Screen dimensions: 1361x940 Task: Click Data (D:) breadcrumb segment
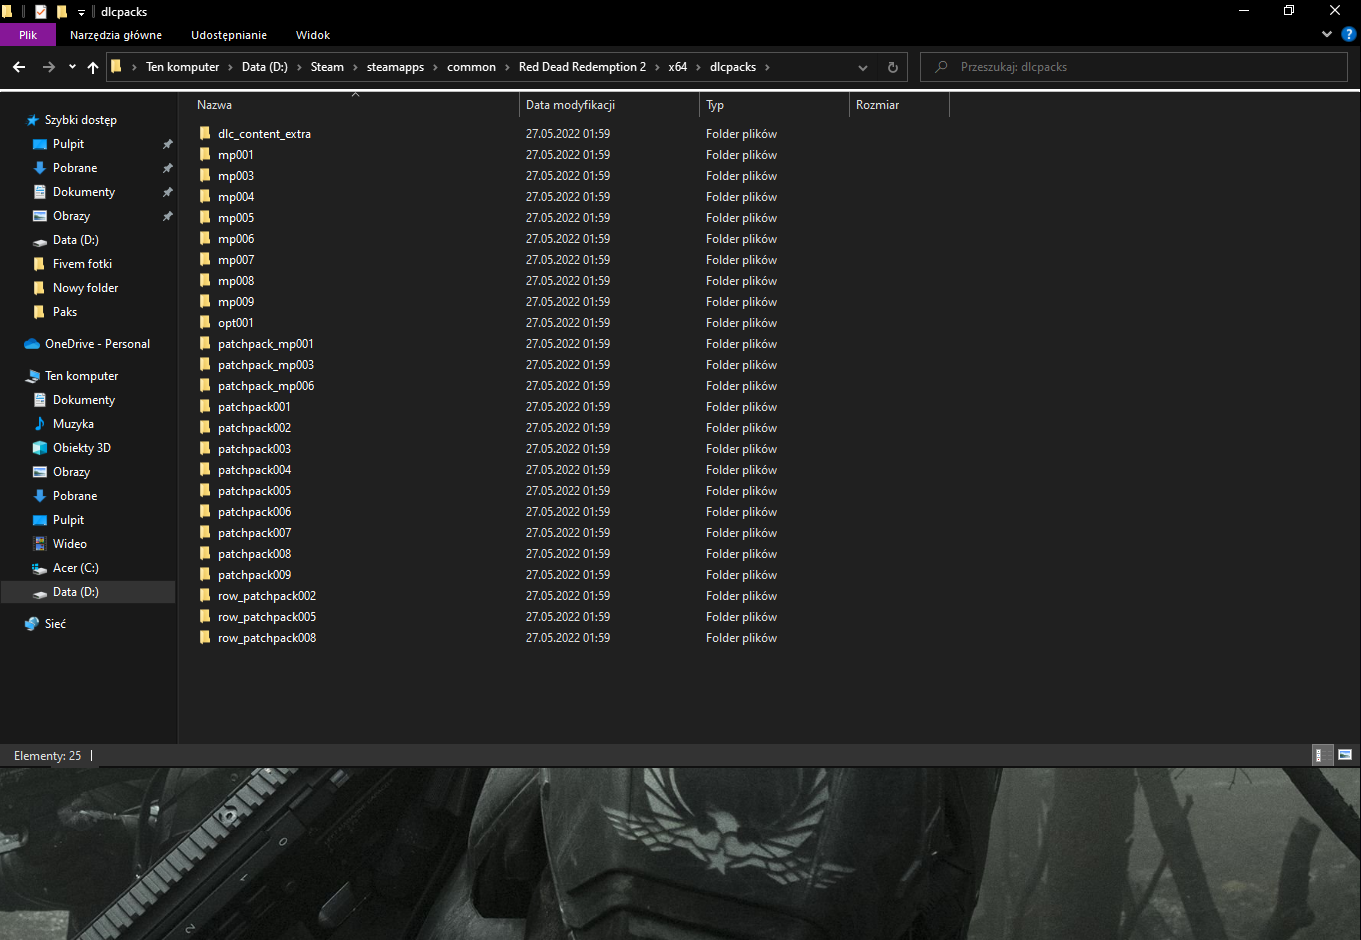click(265, 67)
